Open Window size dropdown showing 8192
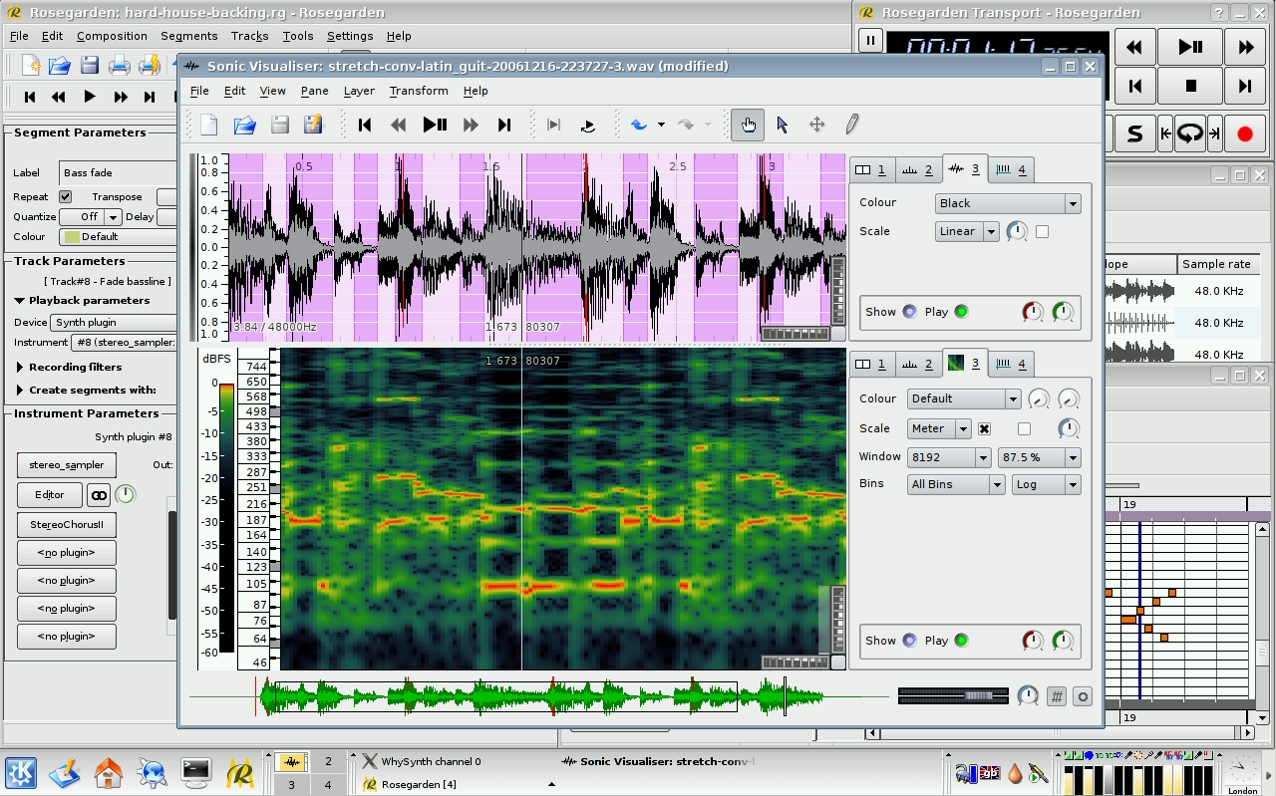Screen dimensions: 1276x796 949,457
